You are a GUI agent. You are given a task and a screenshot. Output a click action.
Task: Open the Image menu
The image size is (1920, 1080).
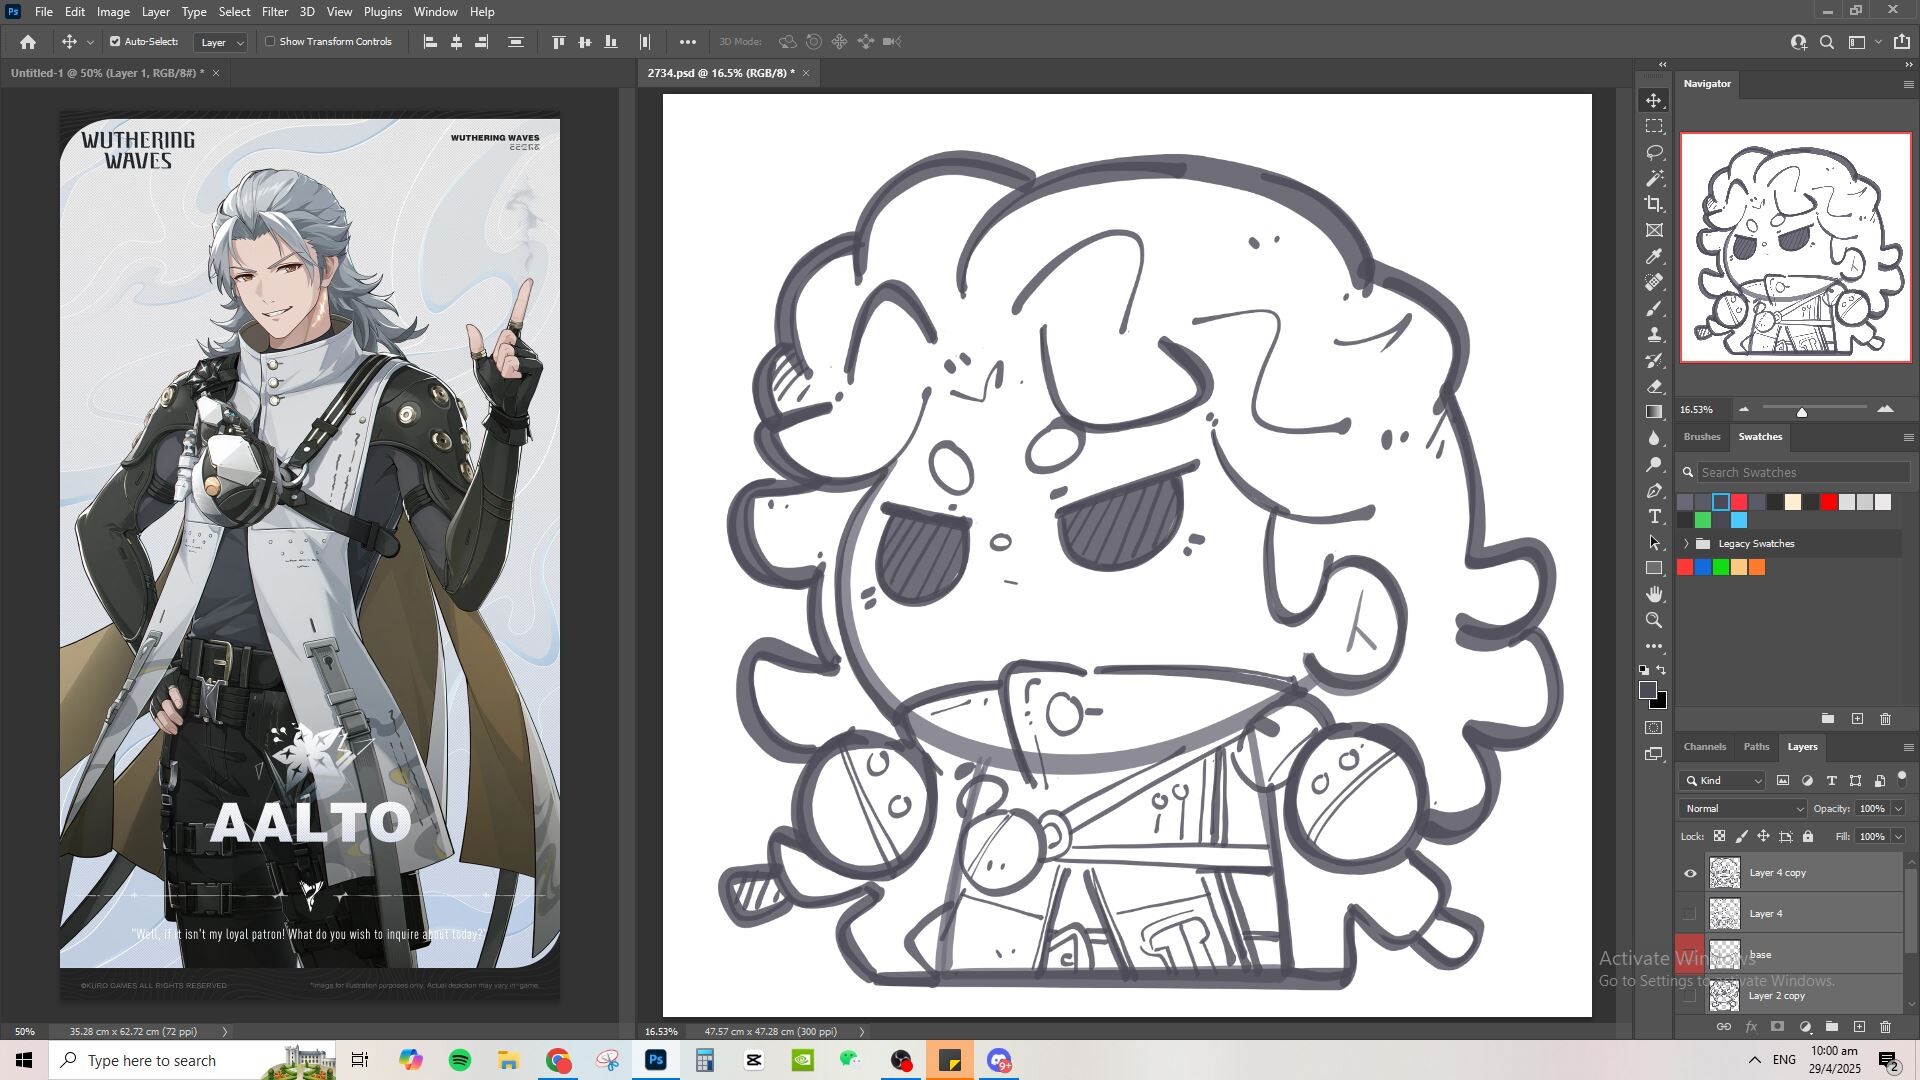pyautogui.click(x=113, y=12)
